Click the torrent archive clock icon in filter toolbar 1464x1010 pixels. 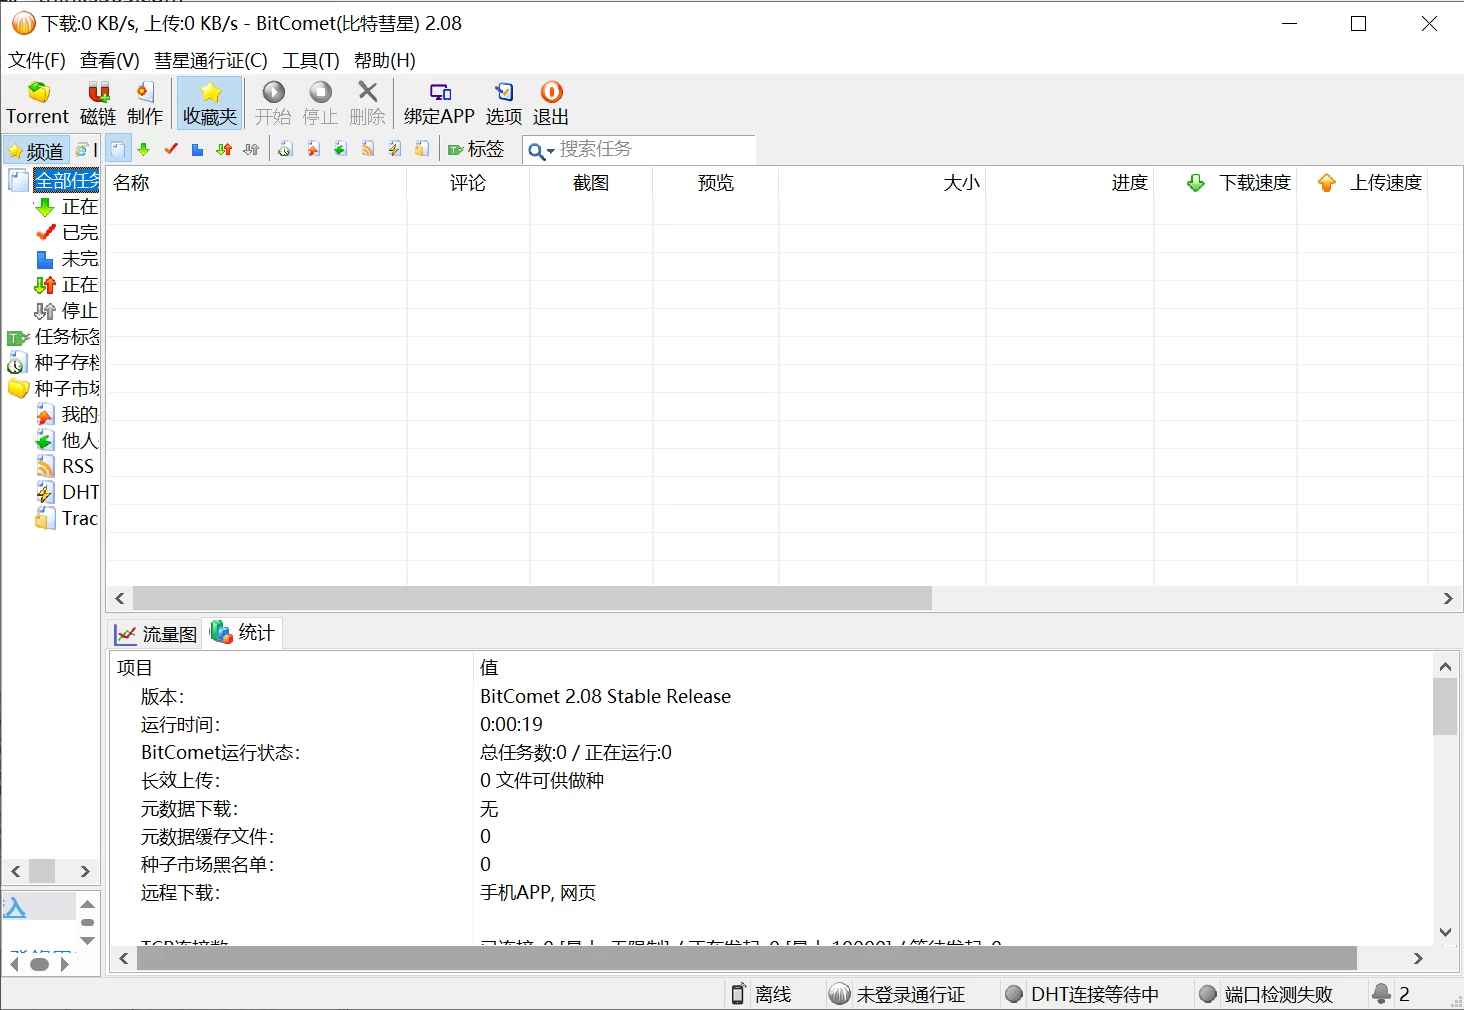[285, 149]
